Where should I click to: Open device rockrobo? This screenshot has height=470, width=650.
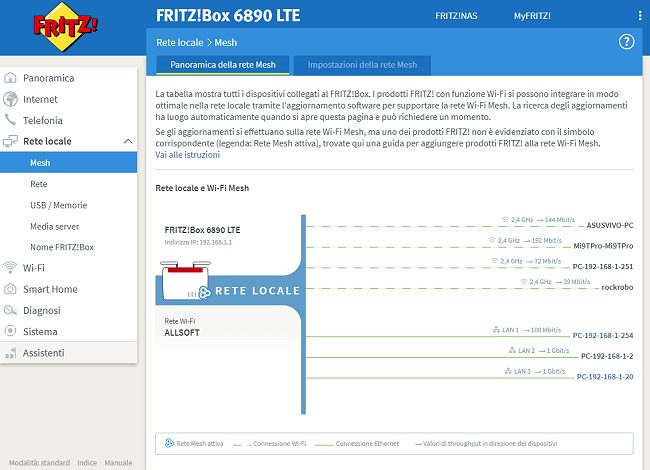617,287
